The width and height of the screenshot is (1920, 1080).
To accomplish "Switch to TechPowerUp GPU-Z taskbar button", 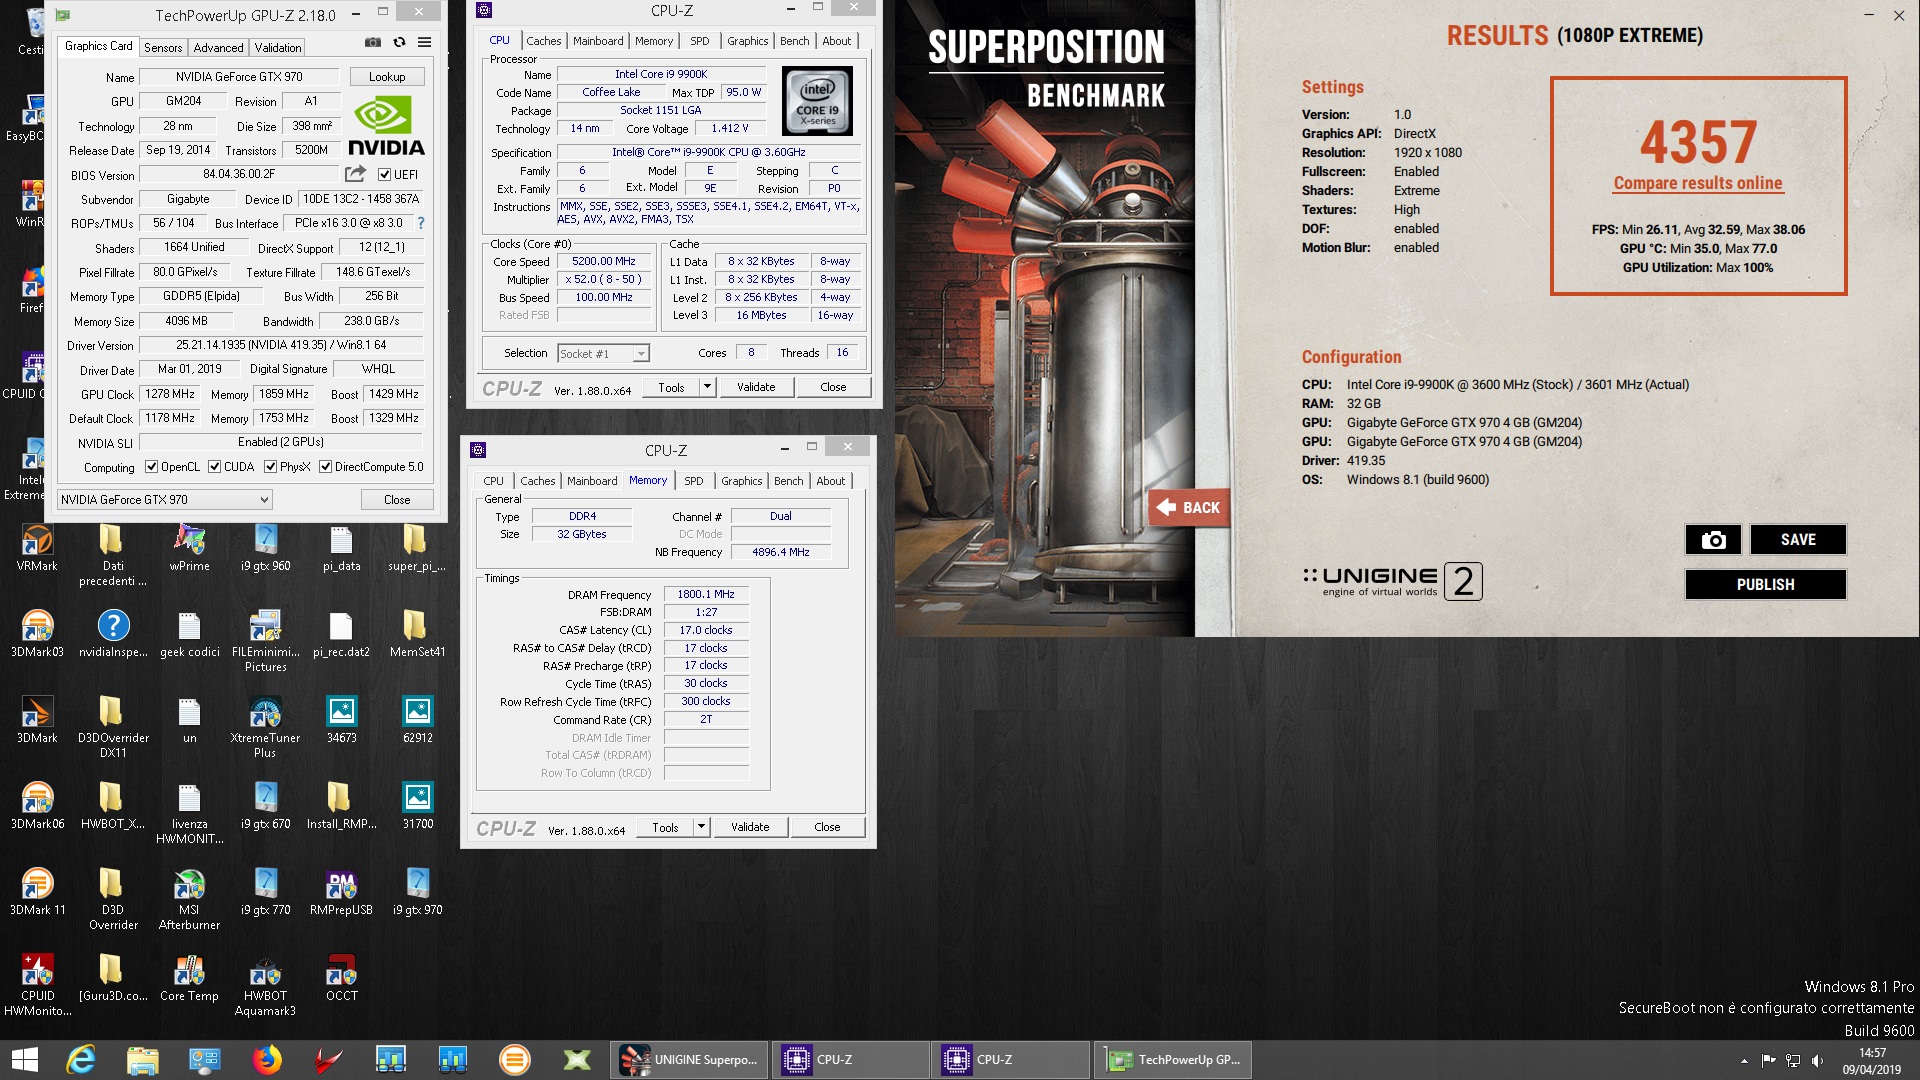I will [x=1173, y=1060].
